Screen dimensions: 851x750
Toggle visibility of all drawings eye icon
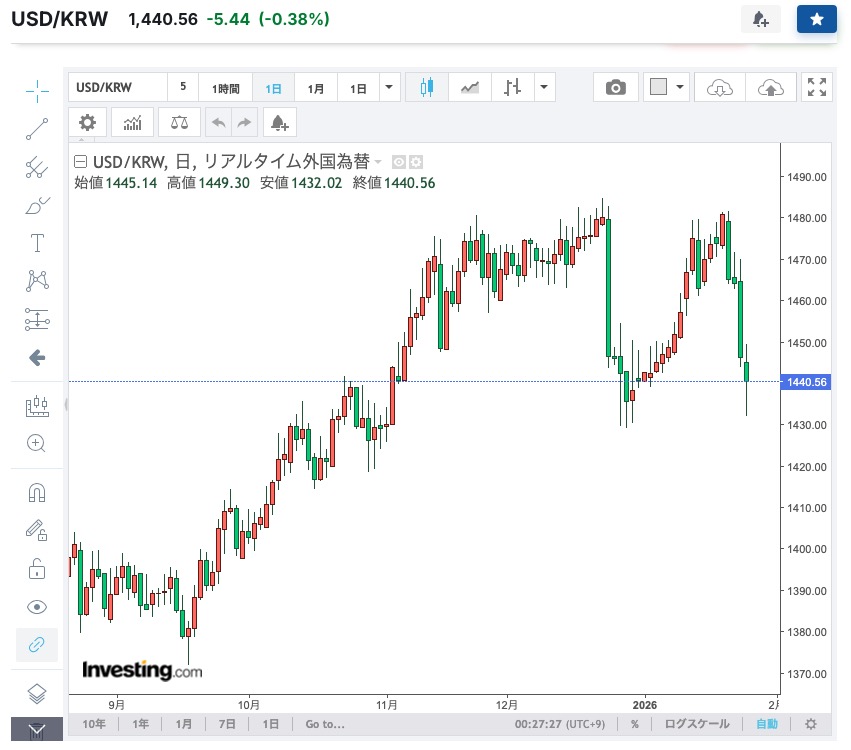(x=37, y=607)
